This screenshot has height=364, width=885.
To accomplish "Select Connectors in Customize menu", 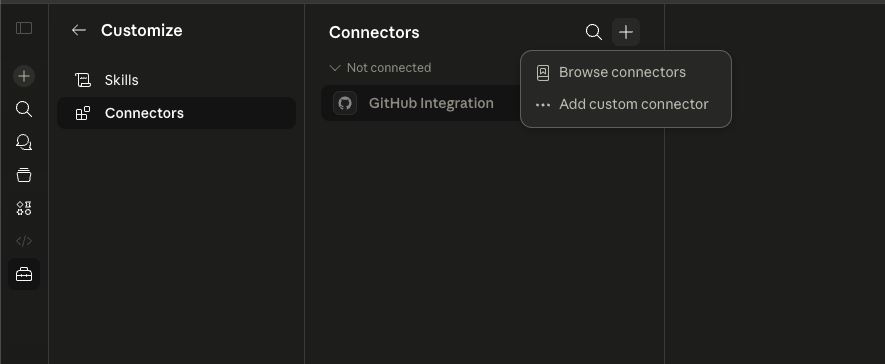I will (x=176, y=113).
